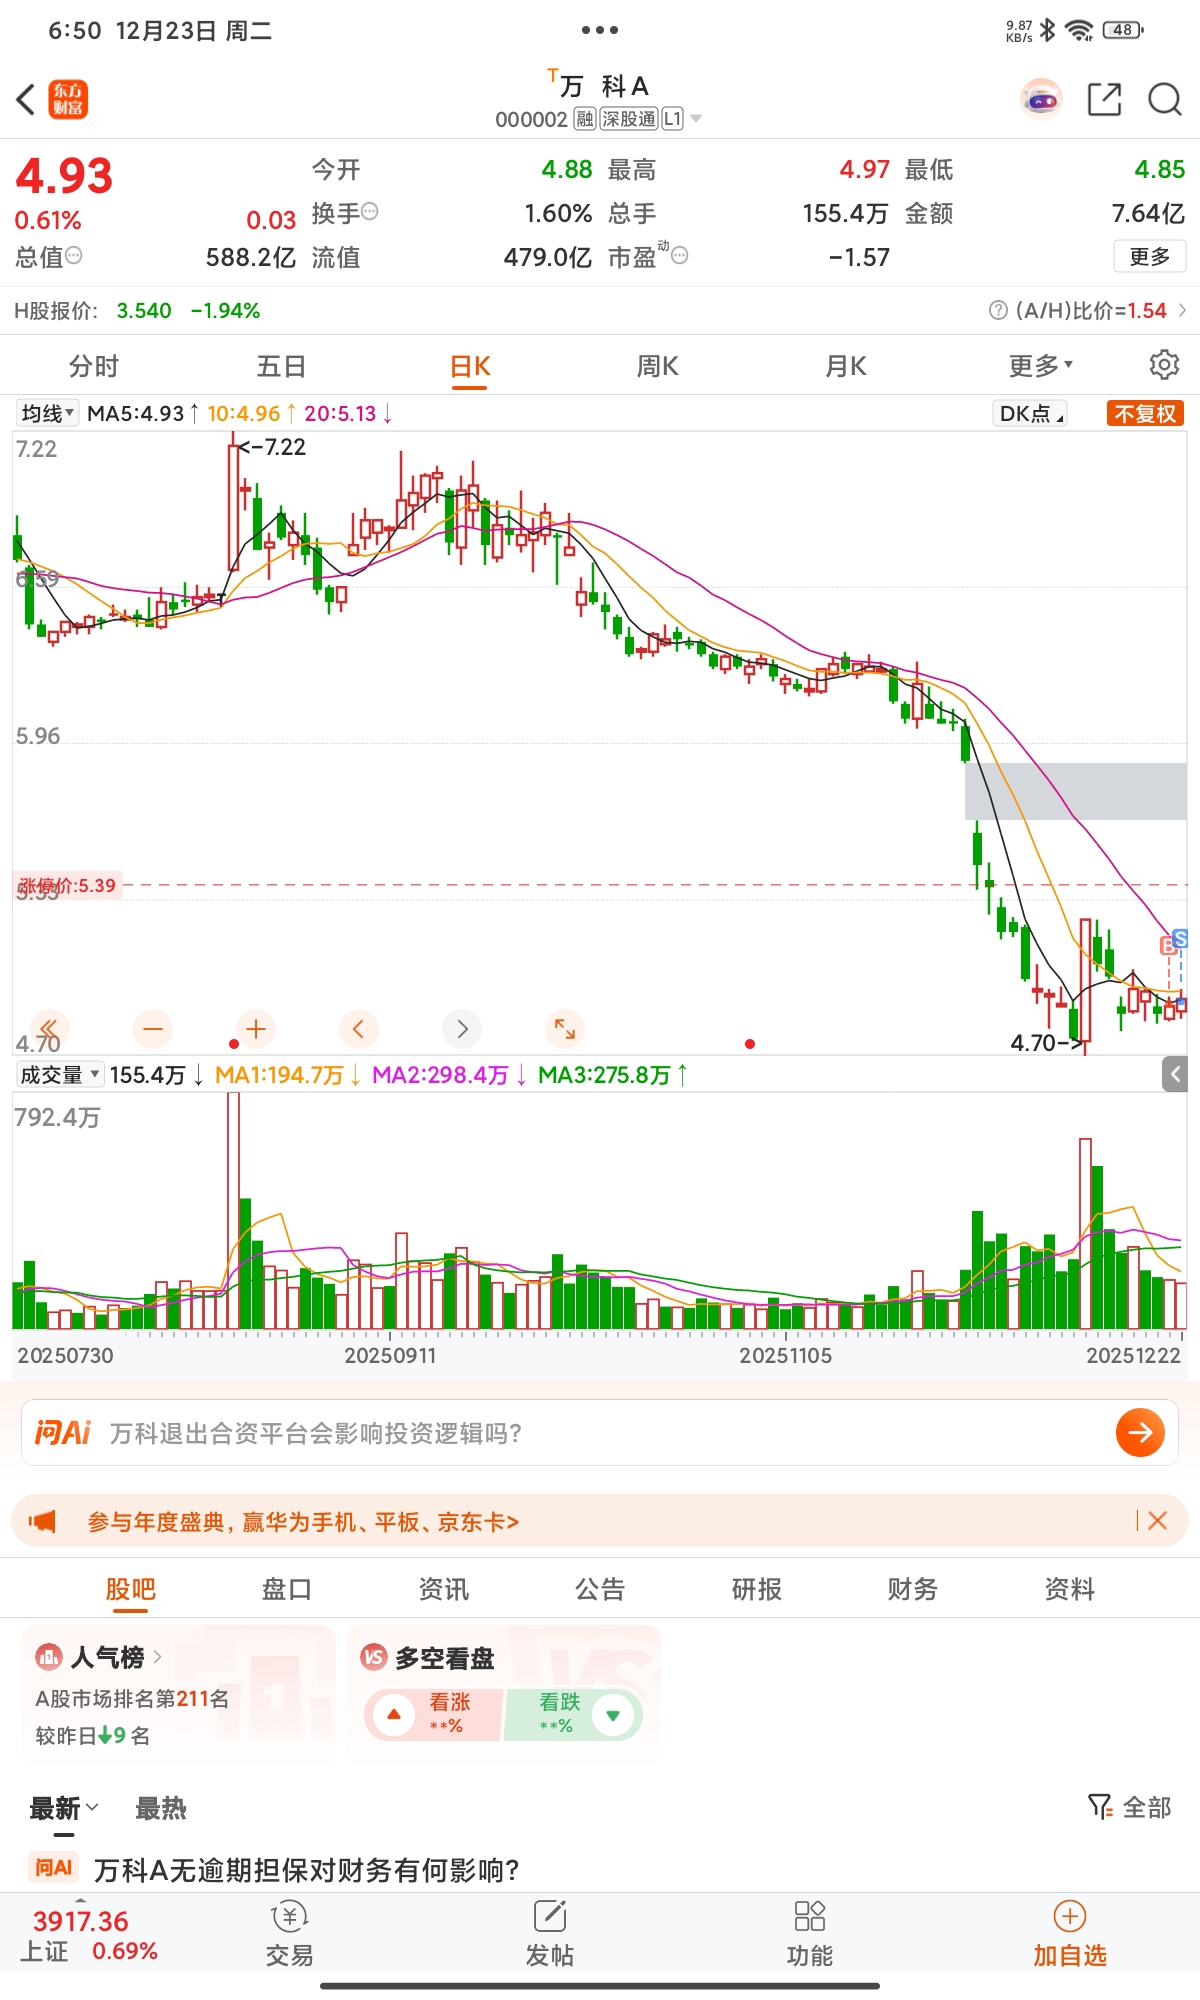Open 参与年度盛典 promotion link
The width and height of the screenshot is (1200, 2000).
303,1522
